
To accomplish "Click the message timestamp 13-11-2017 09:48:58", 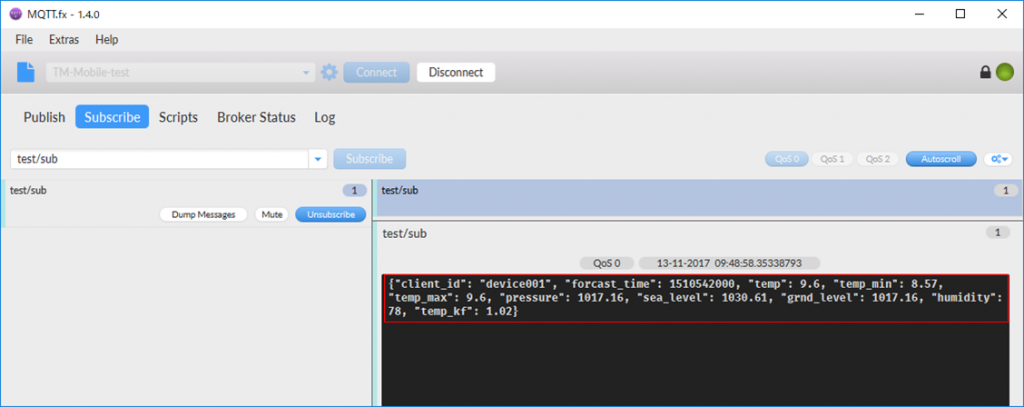I will [x=729, y=263].
